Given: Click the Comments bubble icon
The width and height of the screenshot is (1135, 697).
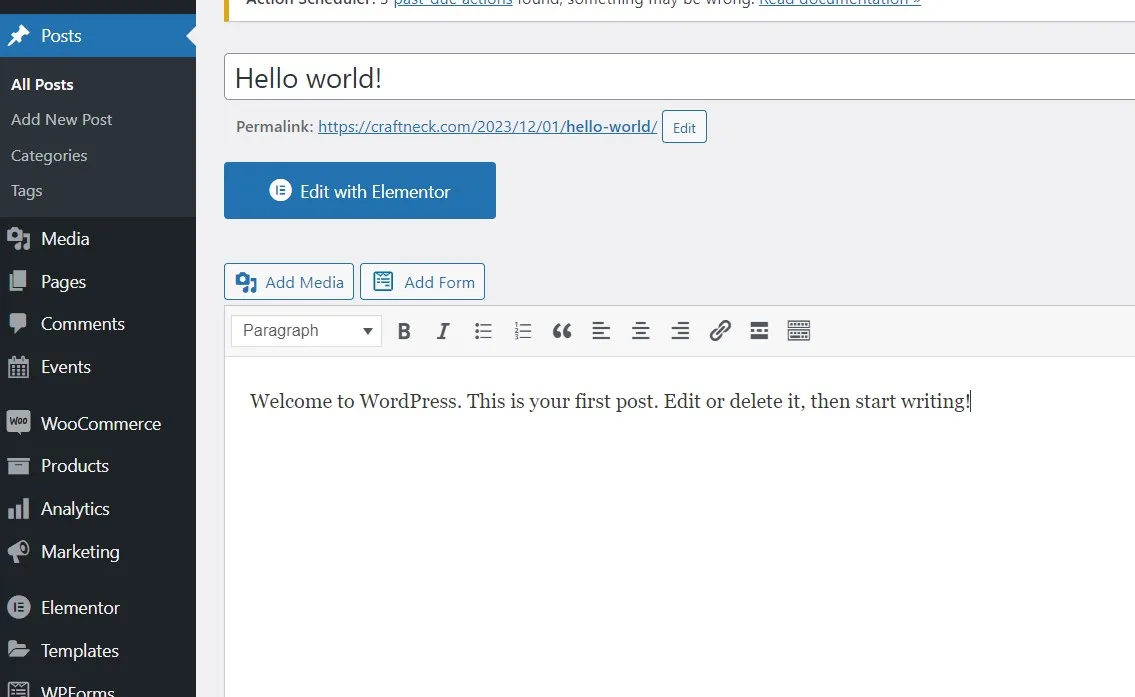Looking at the screenshot, I should tap(19, 324).
